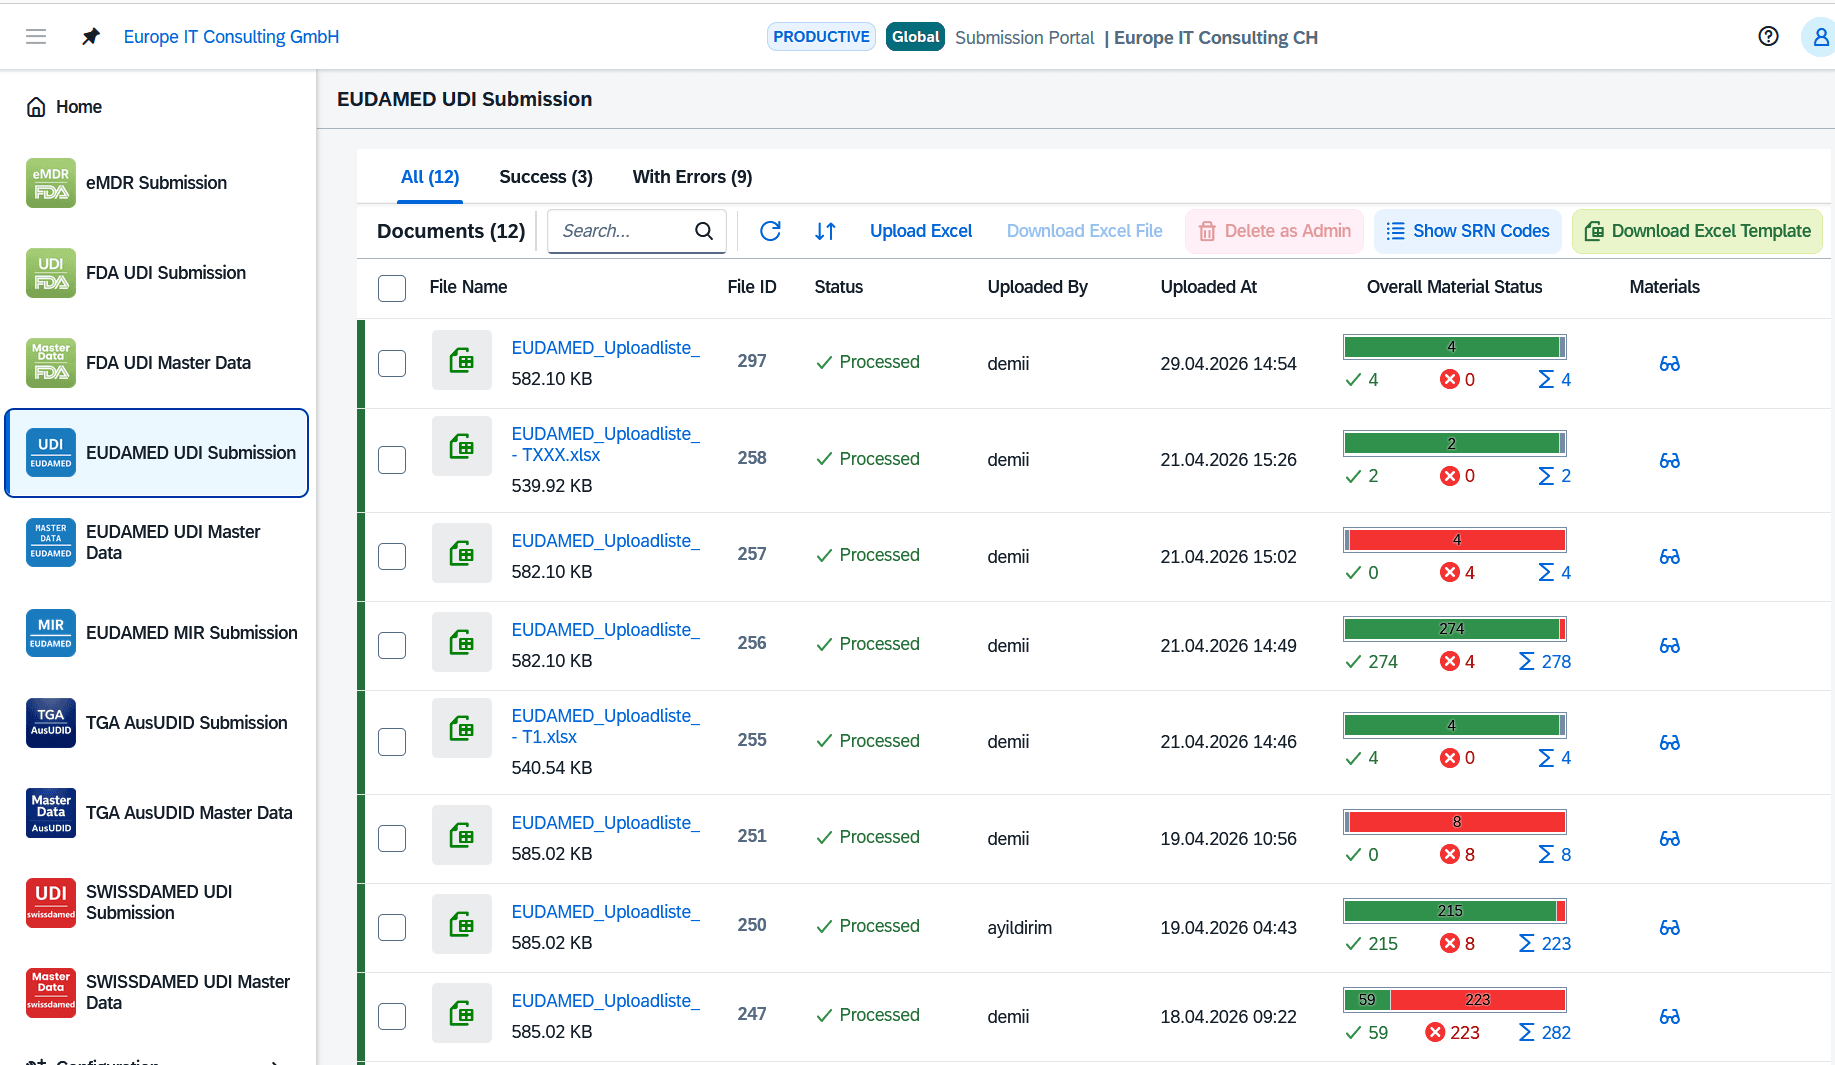This screenshot has width=1835, height=1065.
Task: Click the Excel file icon for File ID 250
Action: pos(462,924)
